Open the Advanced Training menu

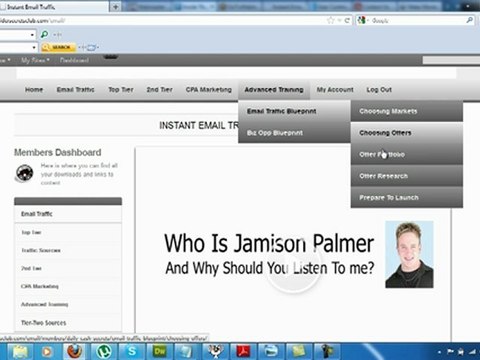[x=274, y=90]
